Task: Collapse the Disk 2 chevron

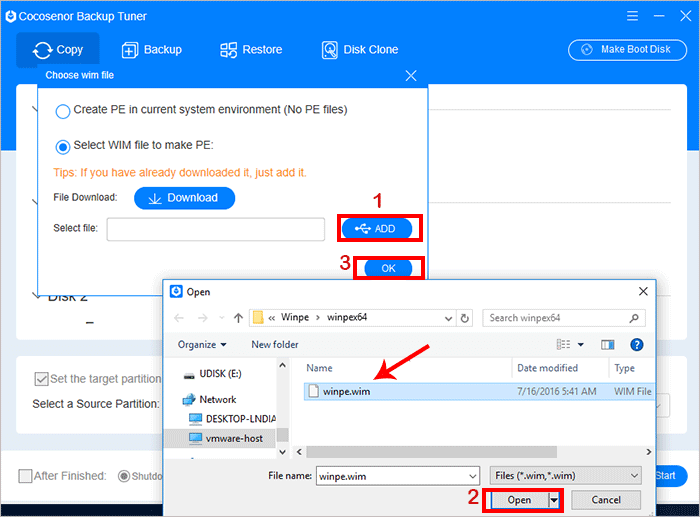Action: click(x=36, y=295)
